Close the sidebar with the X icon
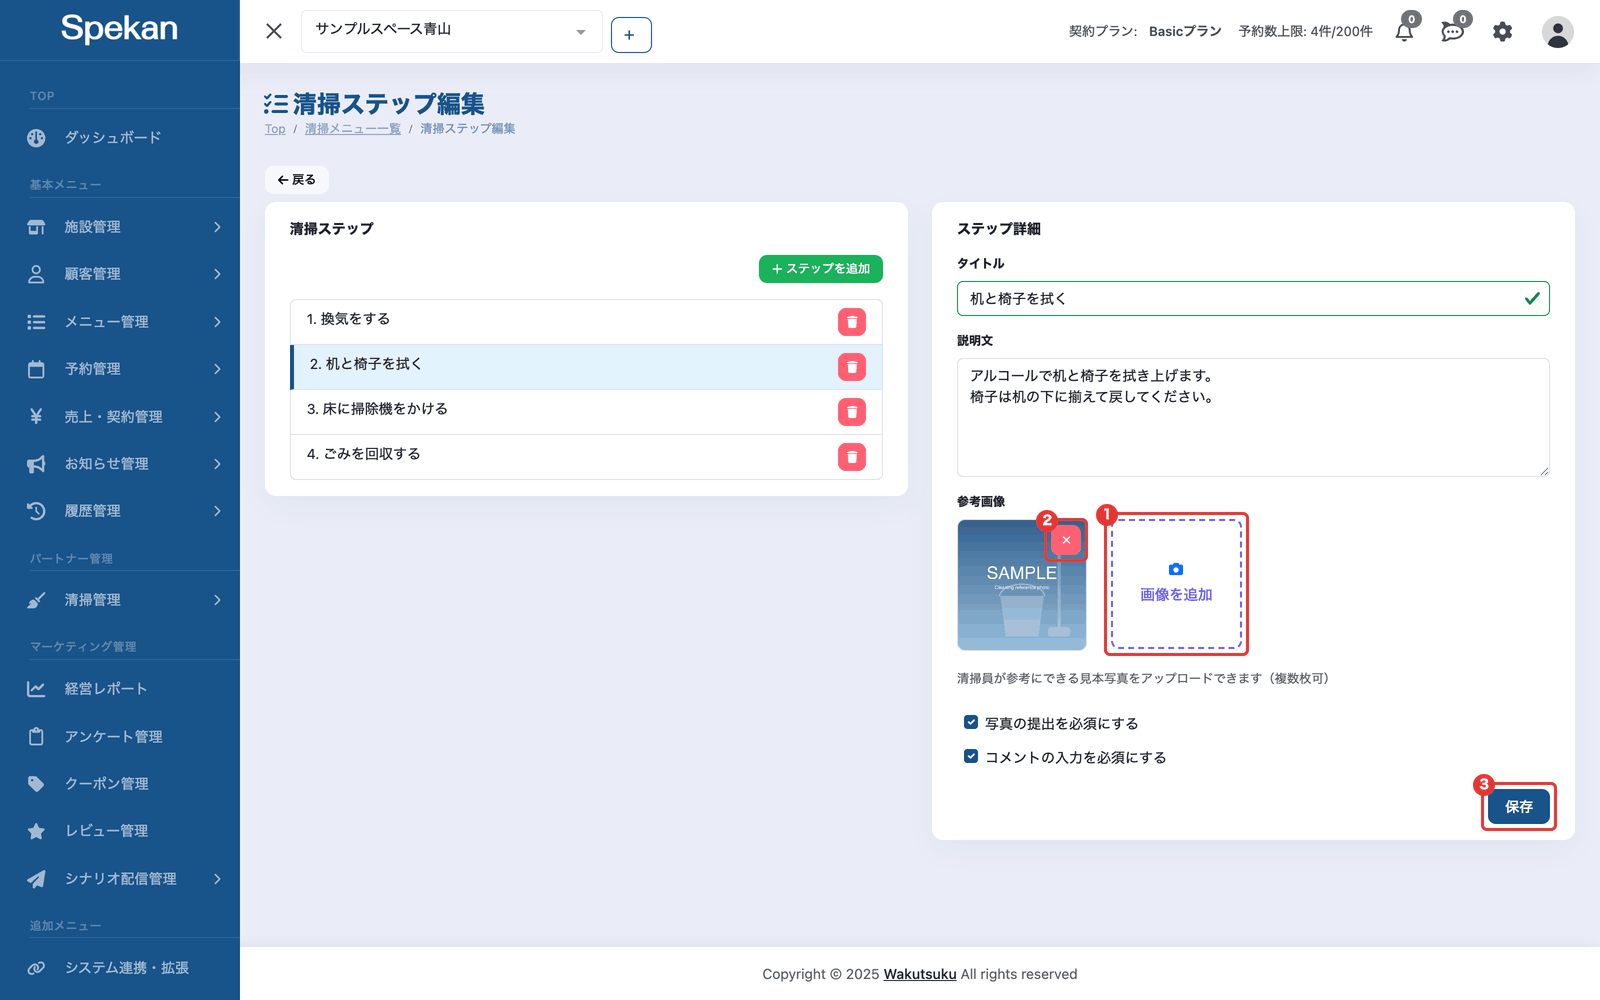1600x1000 pixels. pyautogui.click(x=274, y=31)
